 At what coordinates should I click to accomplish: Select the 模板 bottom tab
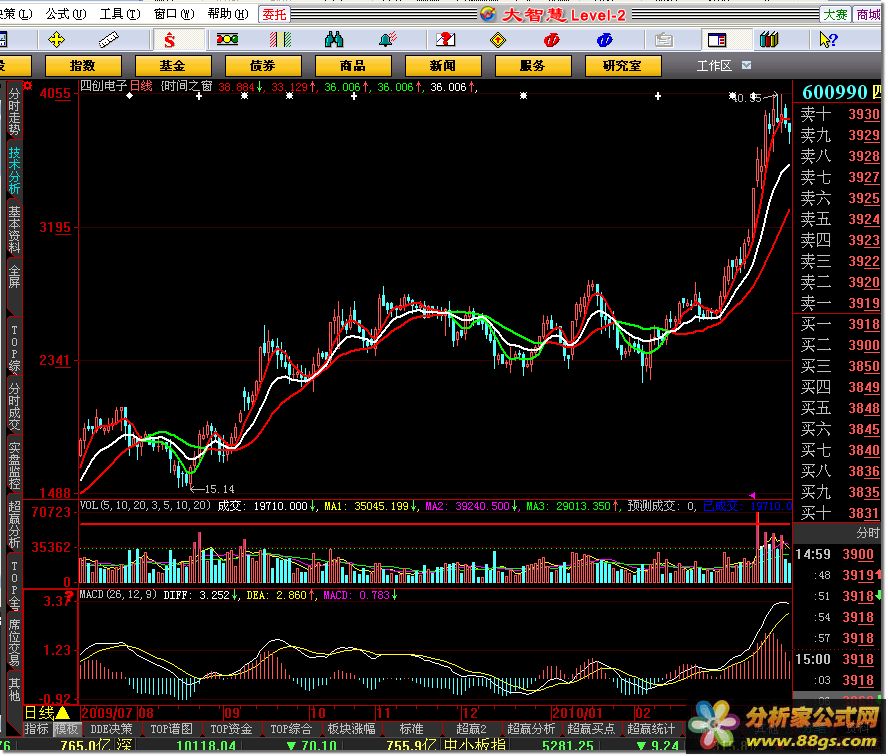pos(66,729)
